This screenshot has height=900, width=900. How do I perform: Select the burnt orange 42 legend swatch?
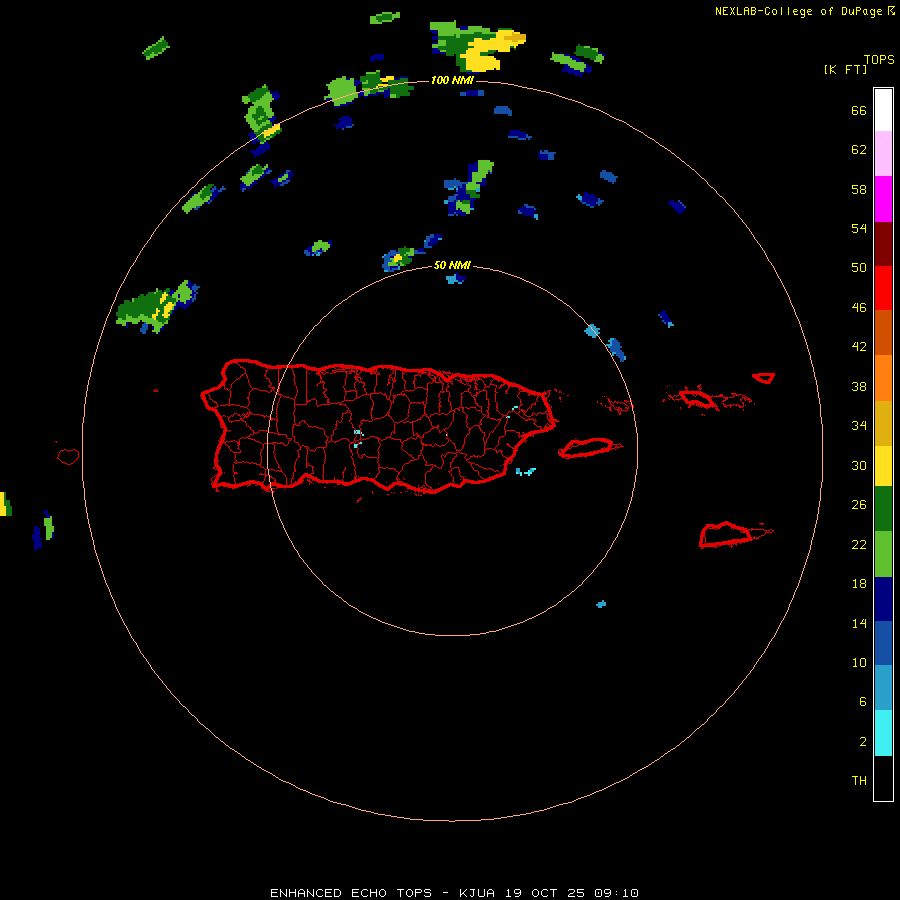(883, 333)
